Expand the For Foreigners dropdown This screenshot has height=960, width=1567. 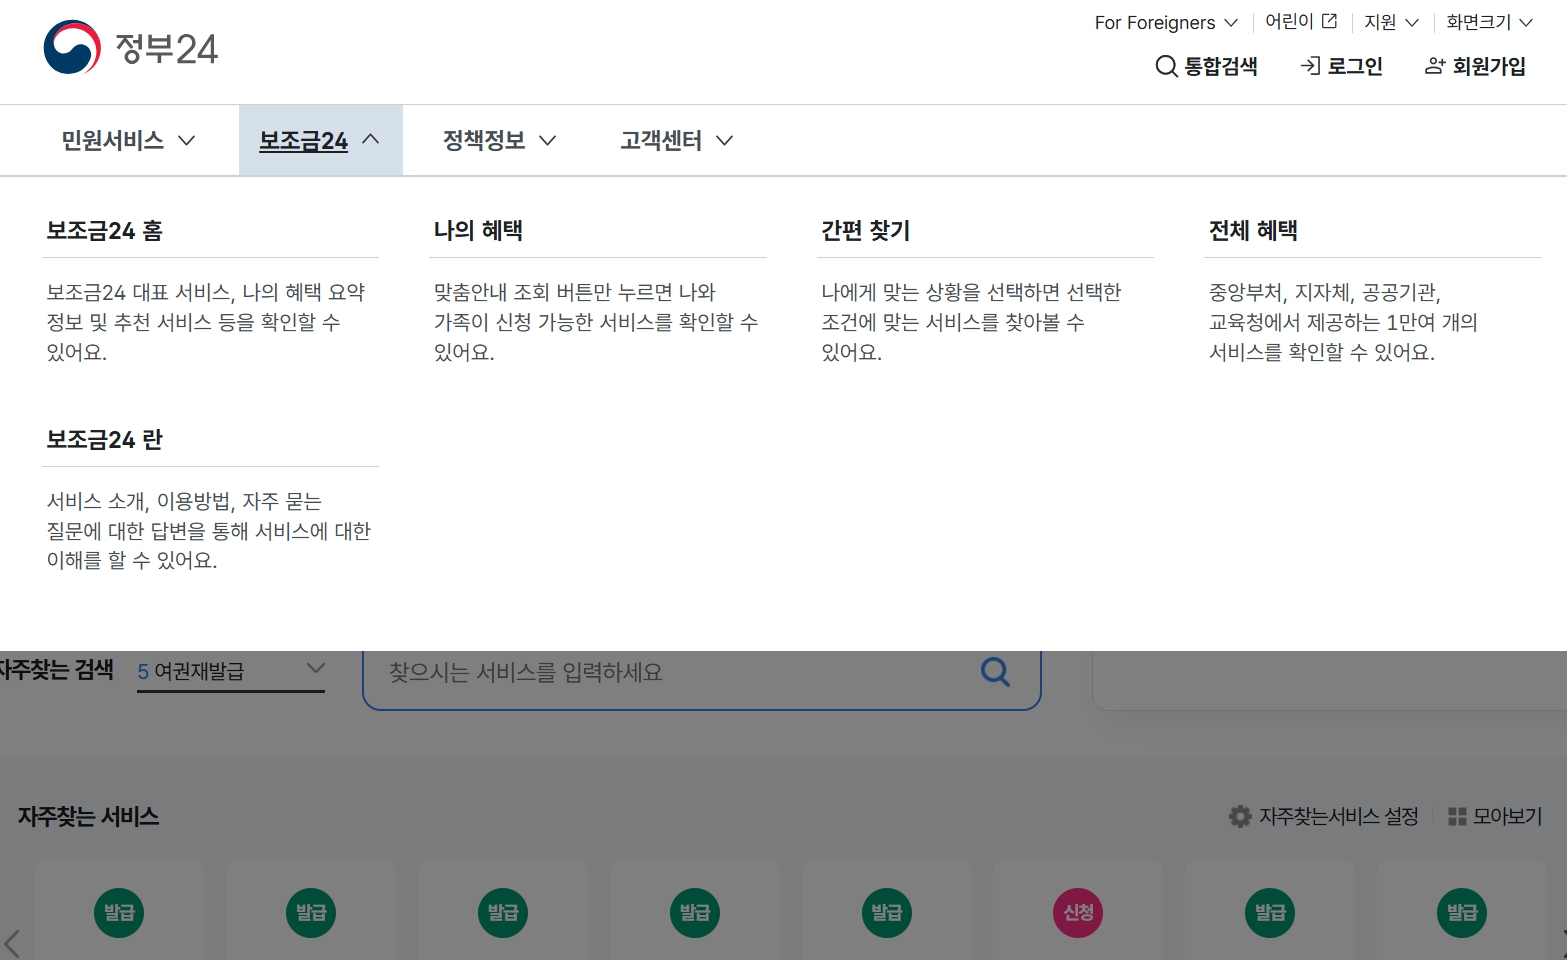(1166, 22)
